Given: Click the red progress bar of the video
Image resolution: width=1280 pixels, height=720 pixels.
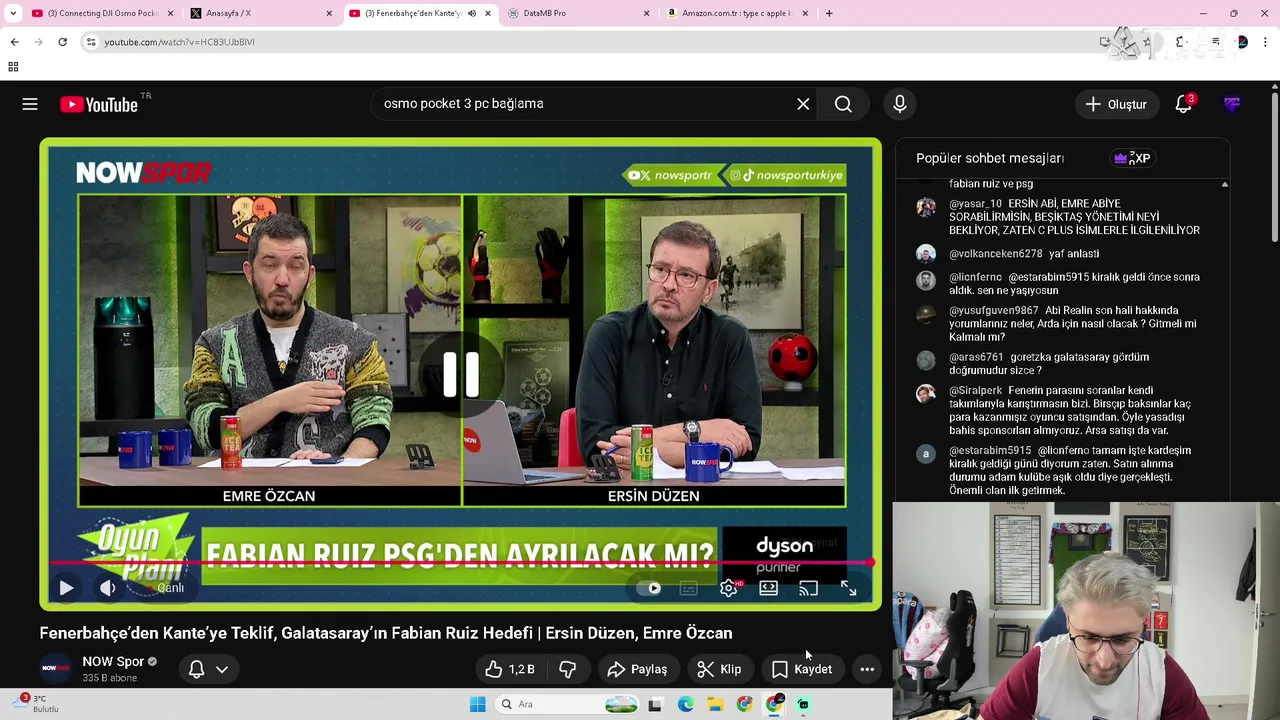Looking at the screenshot, I should tap(461, 563).
